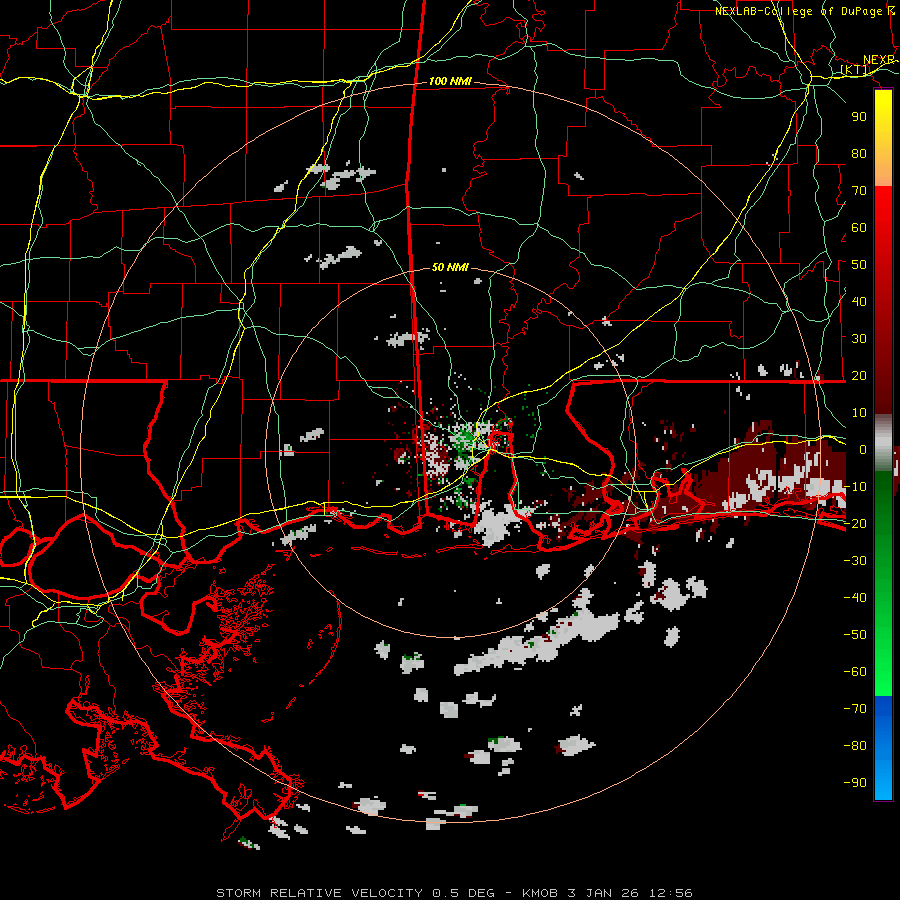Click the 50 value on velocity scale
This screenshot has width=900, height=900.
click(859, 265)
